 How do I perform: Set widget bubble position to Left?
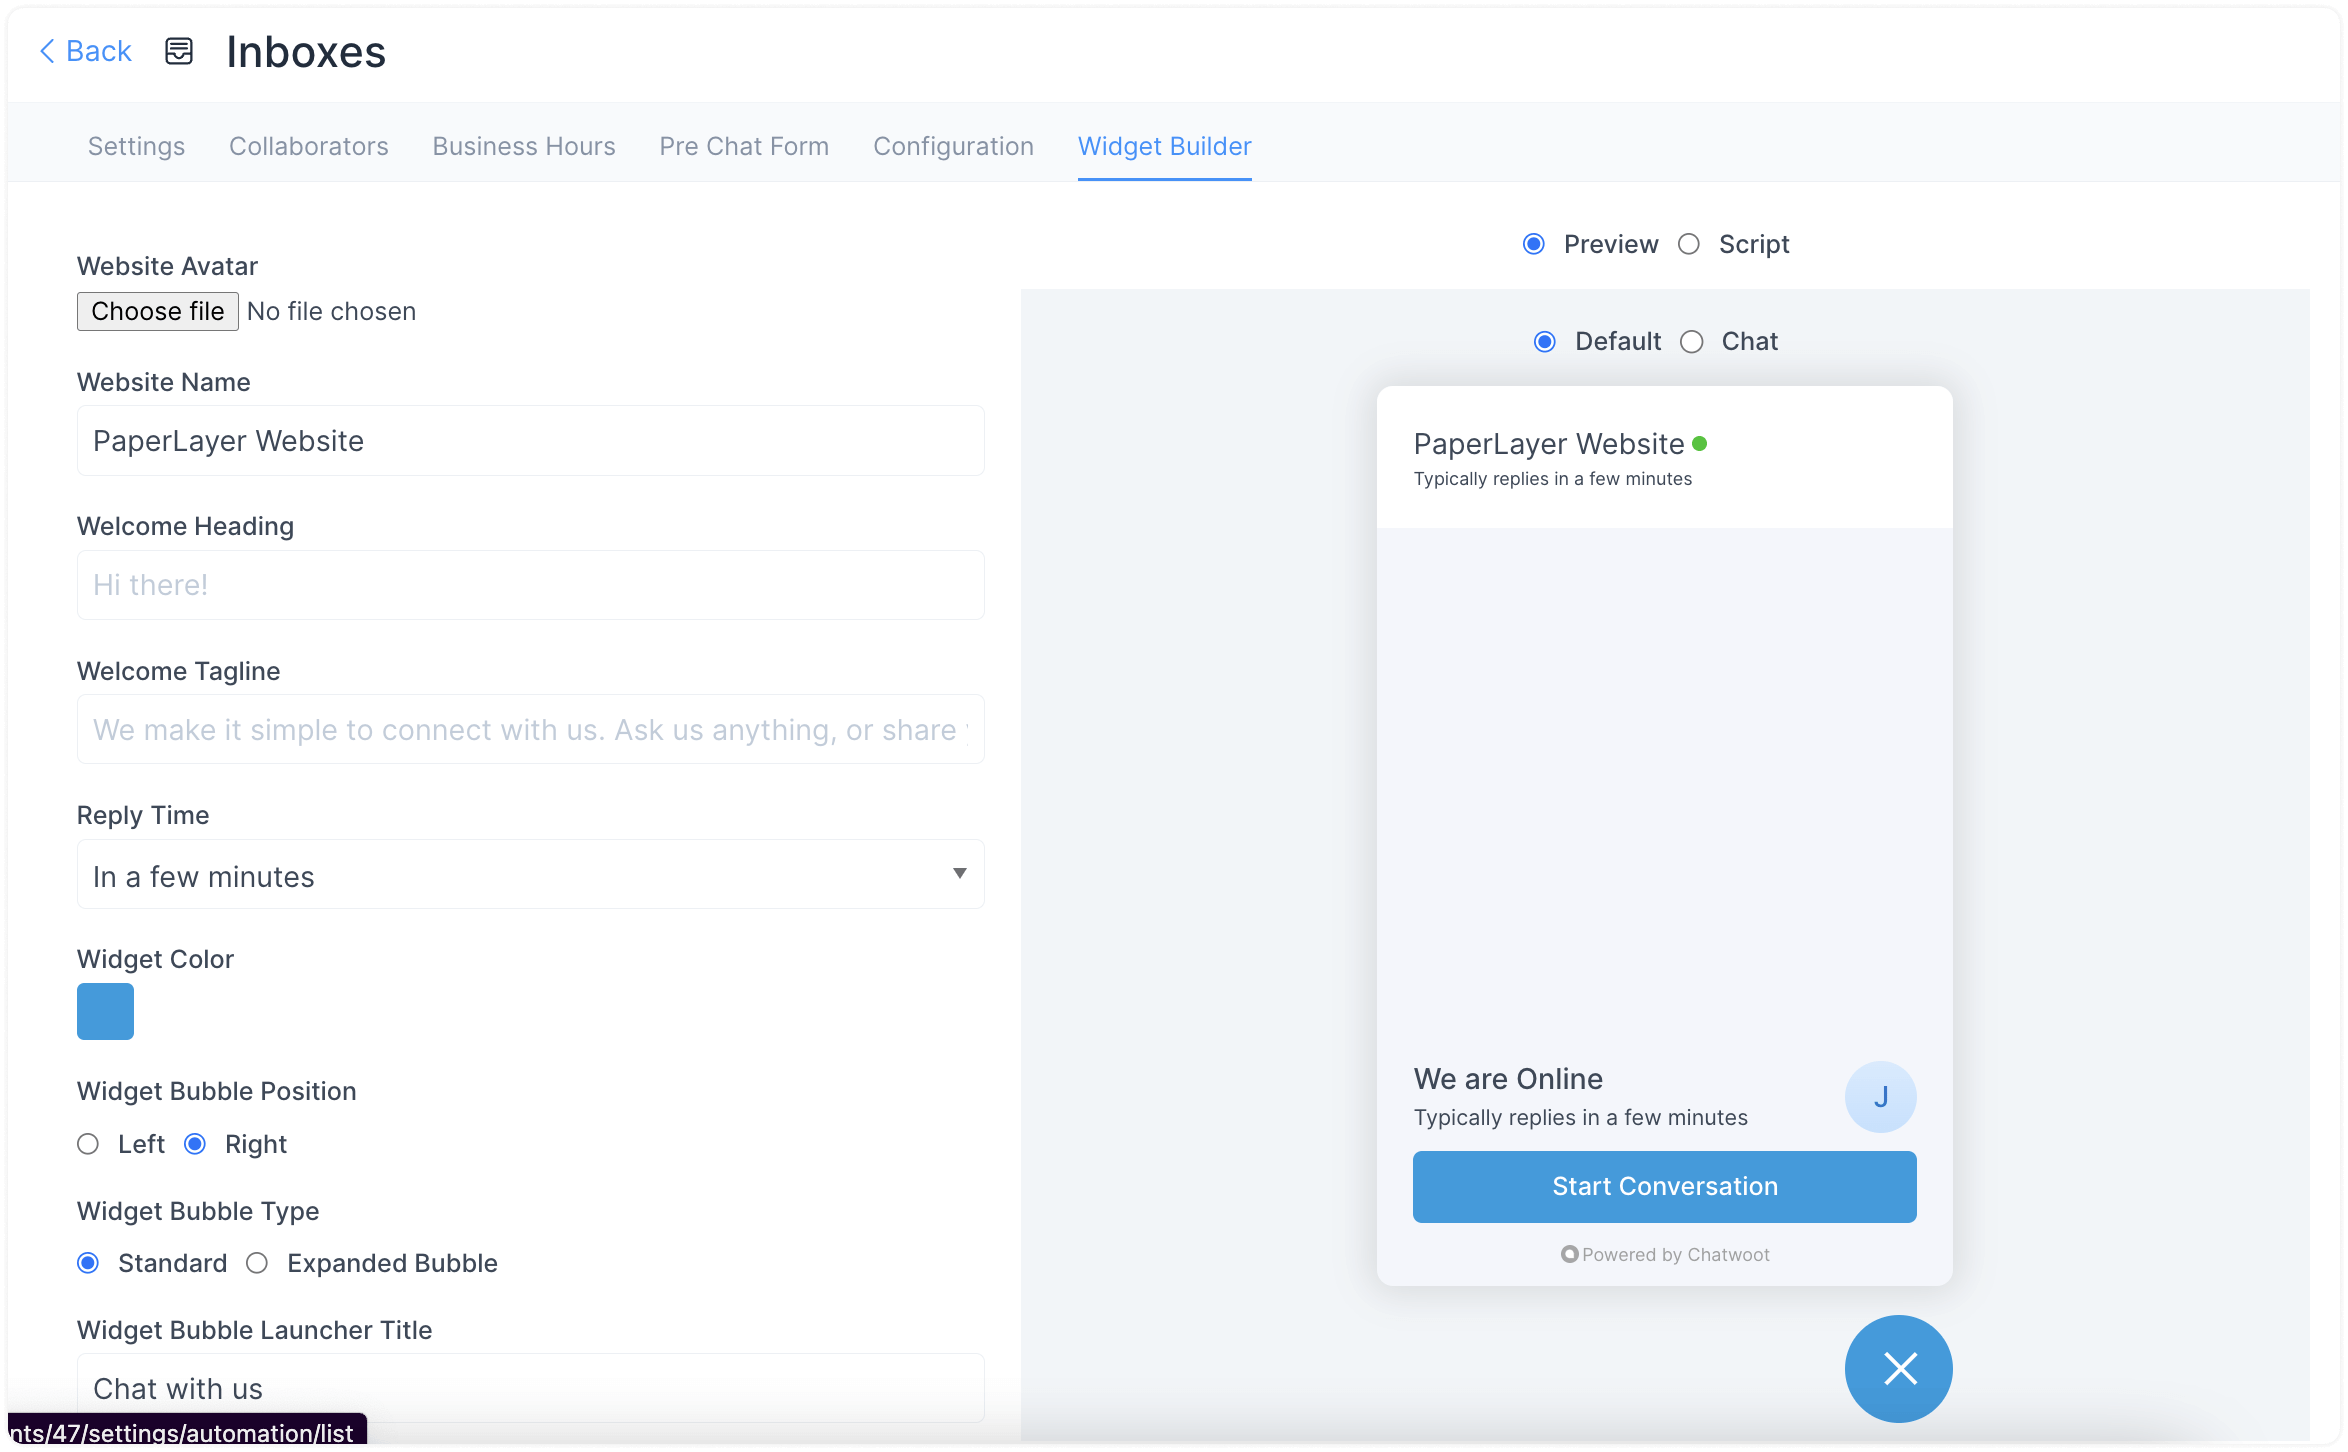[x=88, y=1144]
